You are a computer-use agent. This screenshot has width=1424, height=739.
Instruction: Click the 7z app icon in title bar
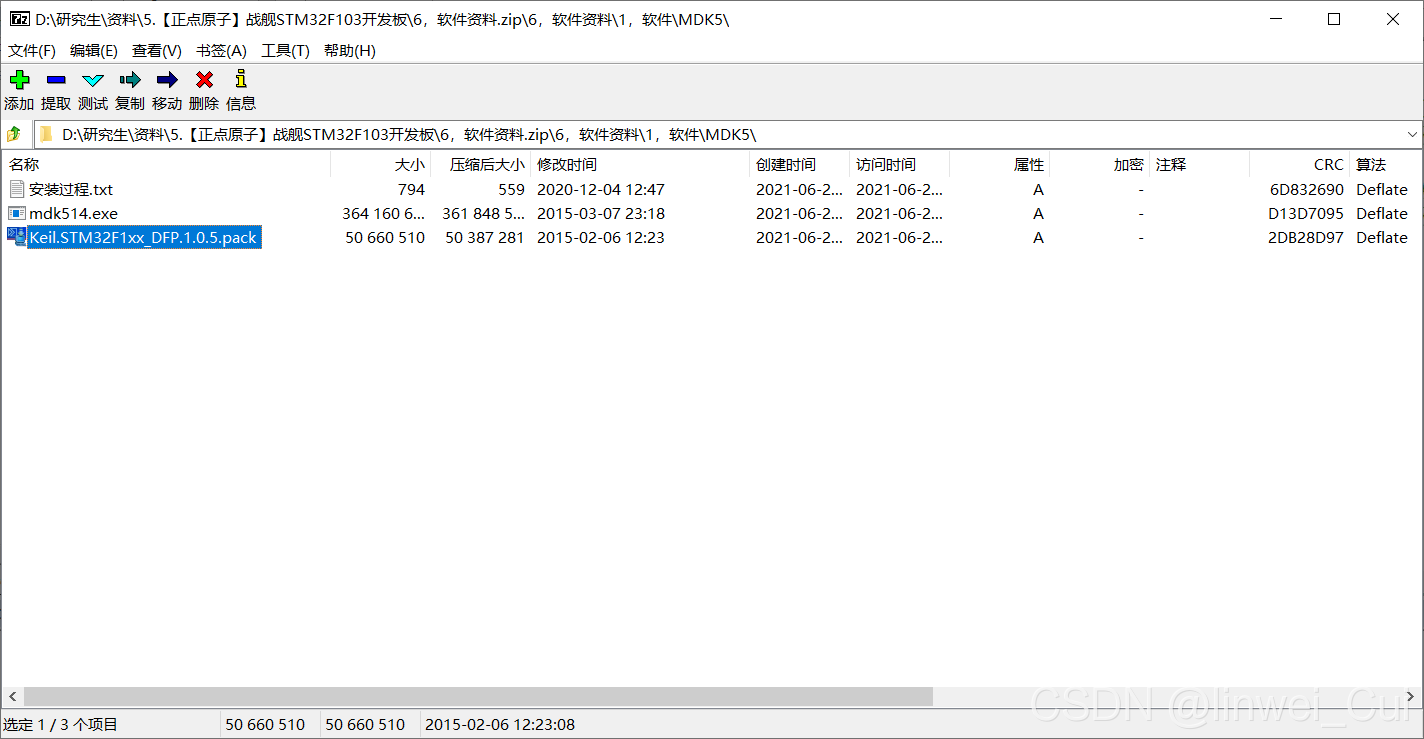point(19,19)
